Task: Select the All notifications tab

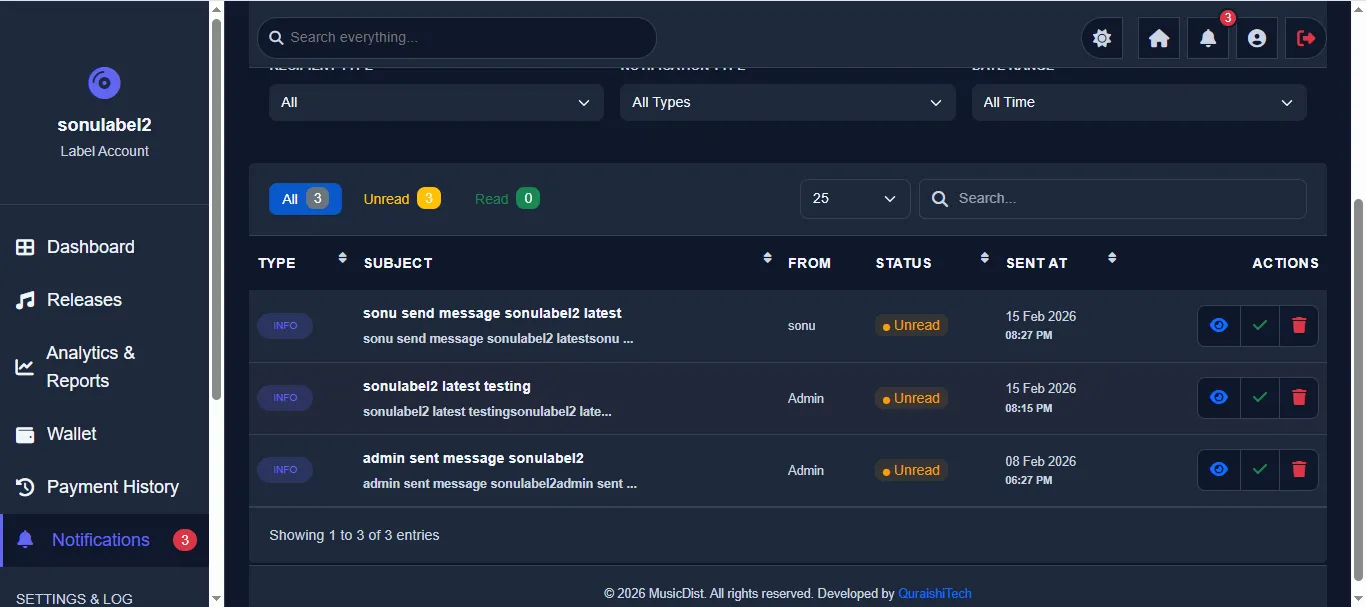Action: (x=305, y=199)
